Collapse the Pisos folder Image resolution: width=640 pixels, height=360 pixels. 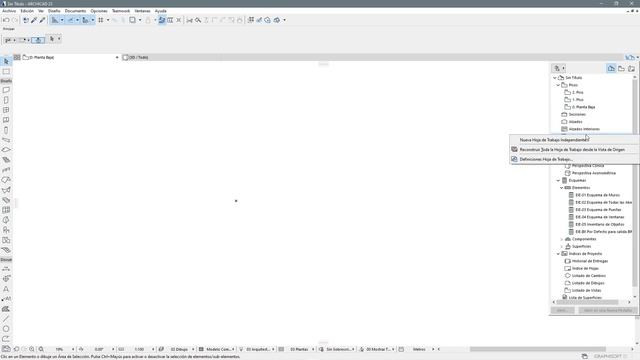point(558,85)
